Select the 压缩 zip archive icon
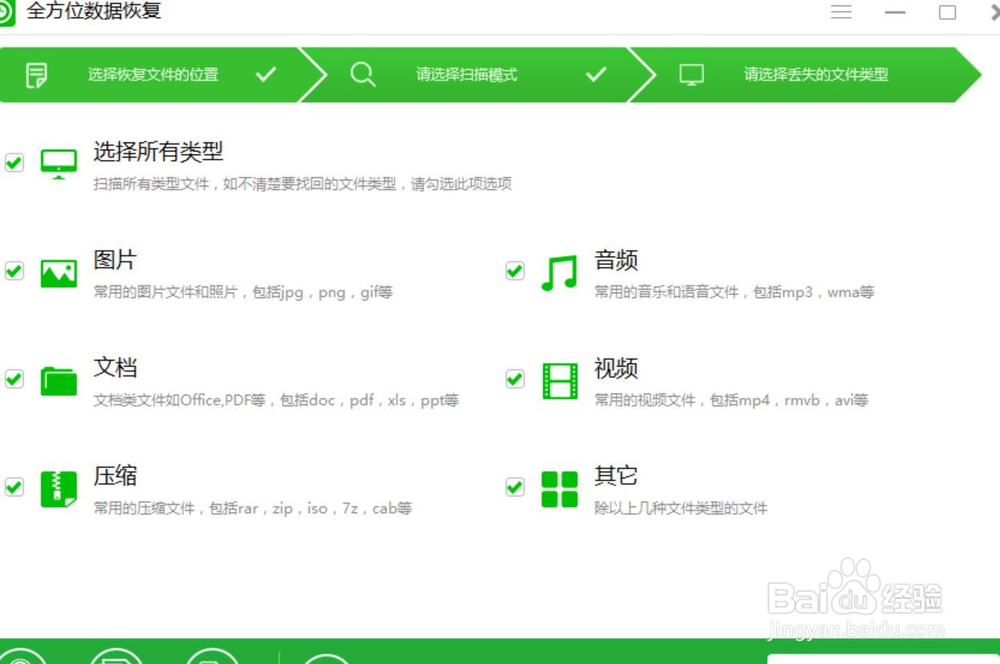 58,487
